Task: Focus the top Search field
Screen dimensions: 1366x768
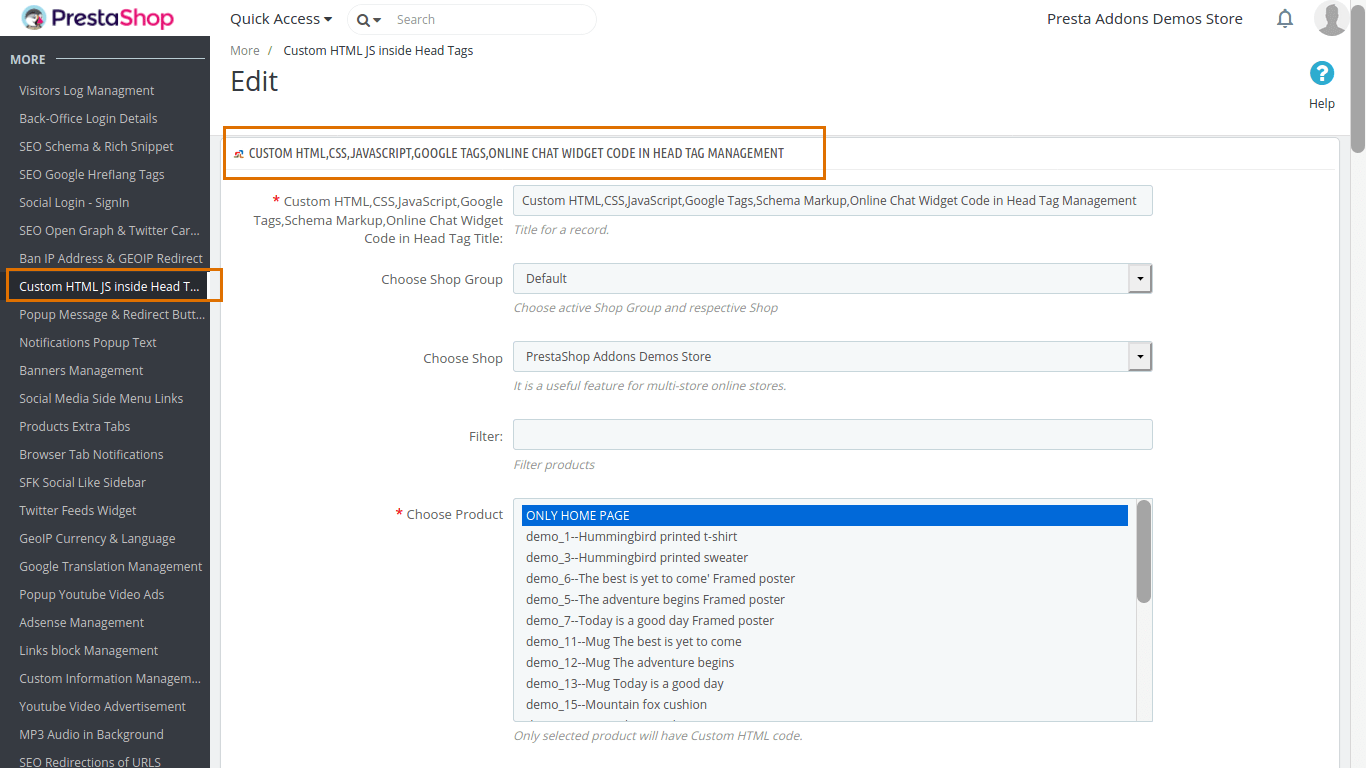Action: (x=490, y=20)
